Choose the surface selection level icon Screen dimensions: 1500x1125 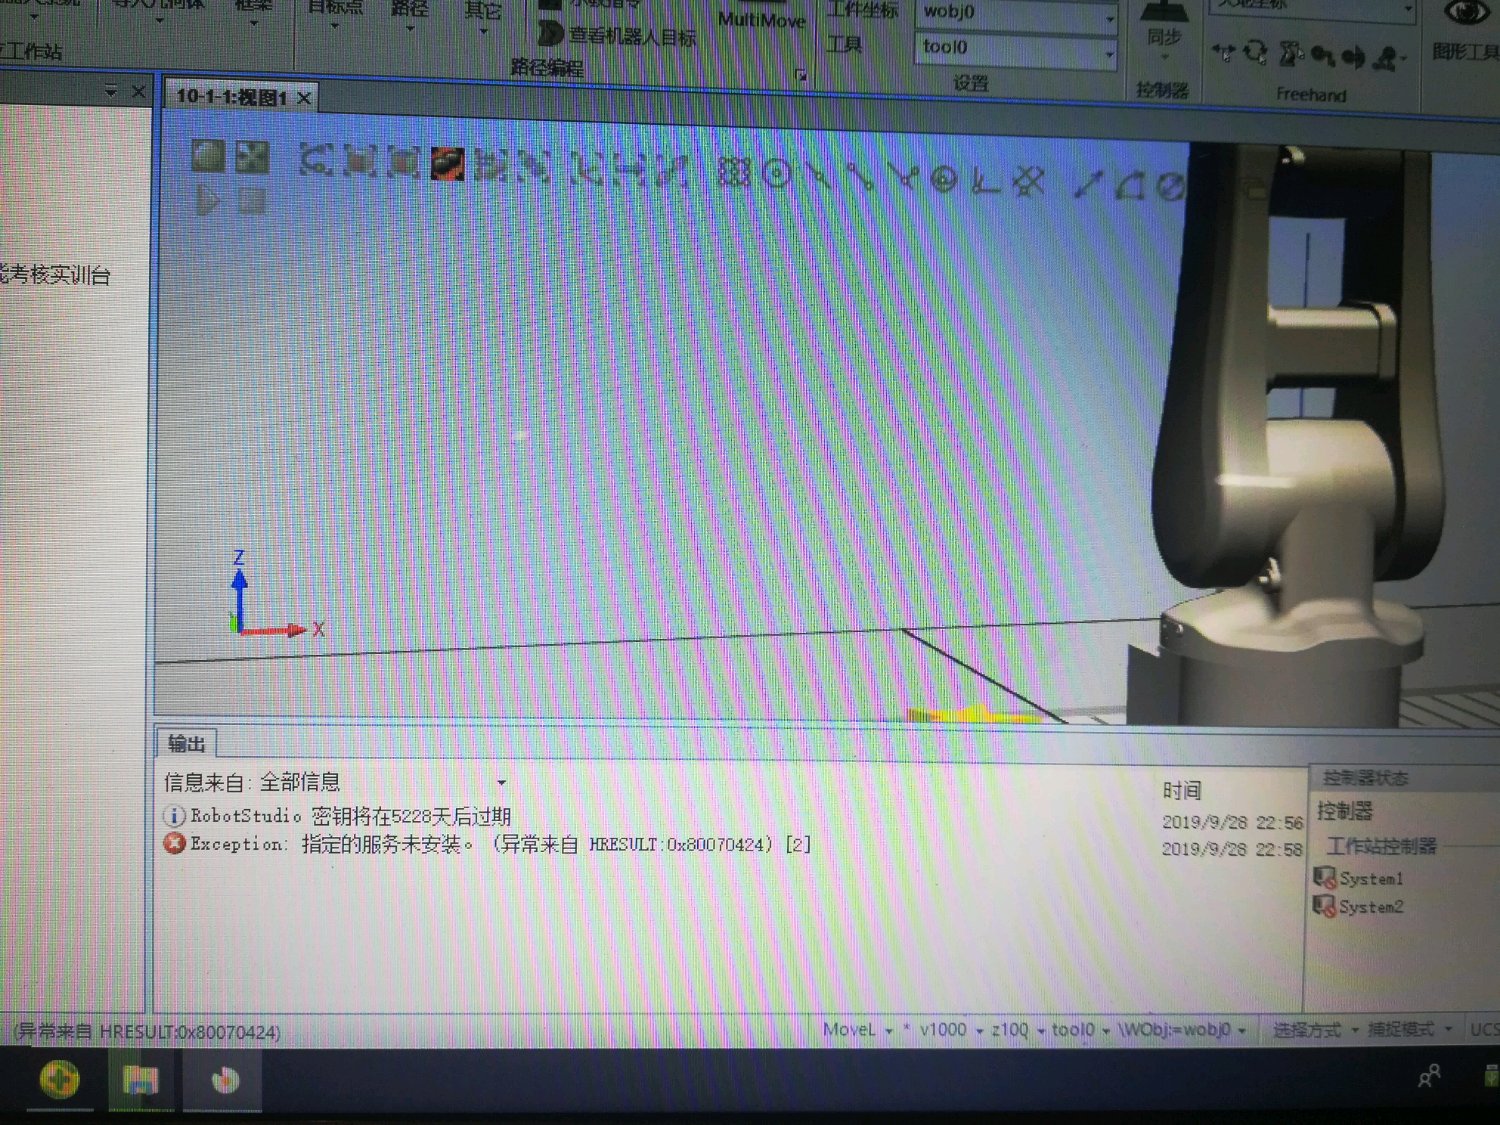pyautogui.click(x=360, y=160)
